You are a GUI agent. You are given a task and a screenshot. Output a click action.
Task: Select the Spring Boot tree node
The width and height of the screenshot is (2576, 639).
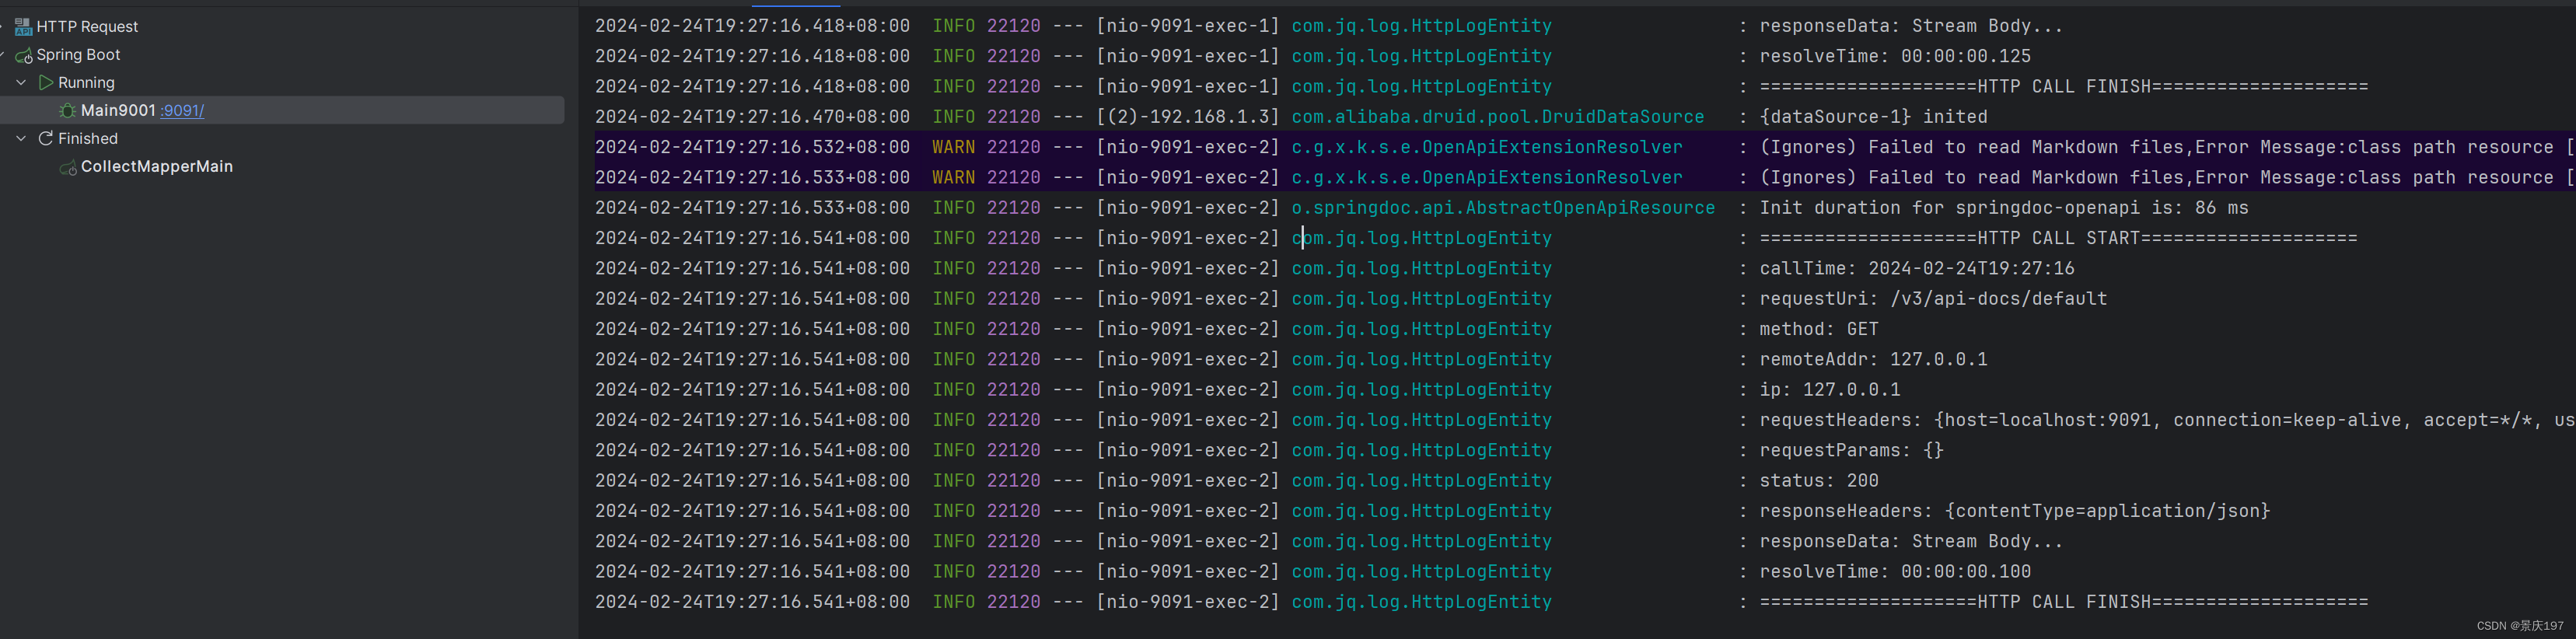click(78, 55)
